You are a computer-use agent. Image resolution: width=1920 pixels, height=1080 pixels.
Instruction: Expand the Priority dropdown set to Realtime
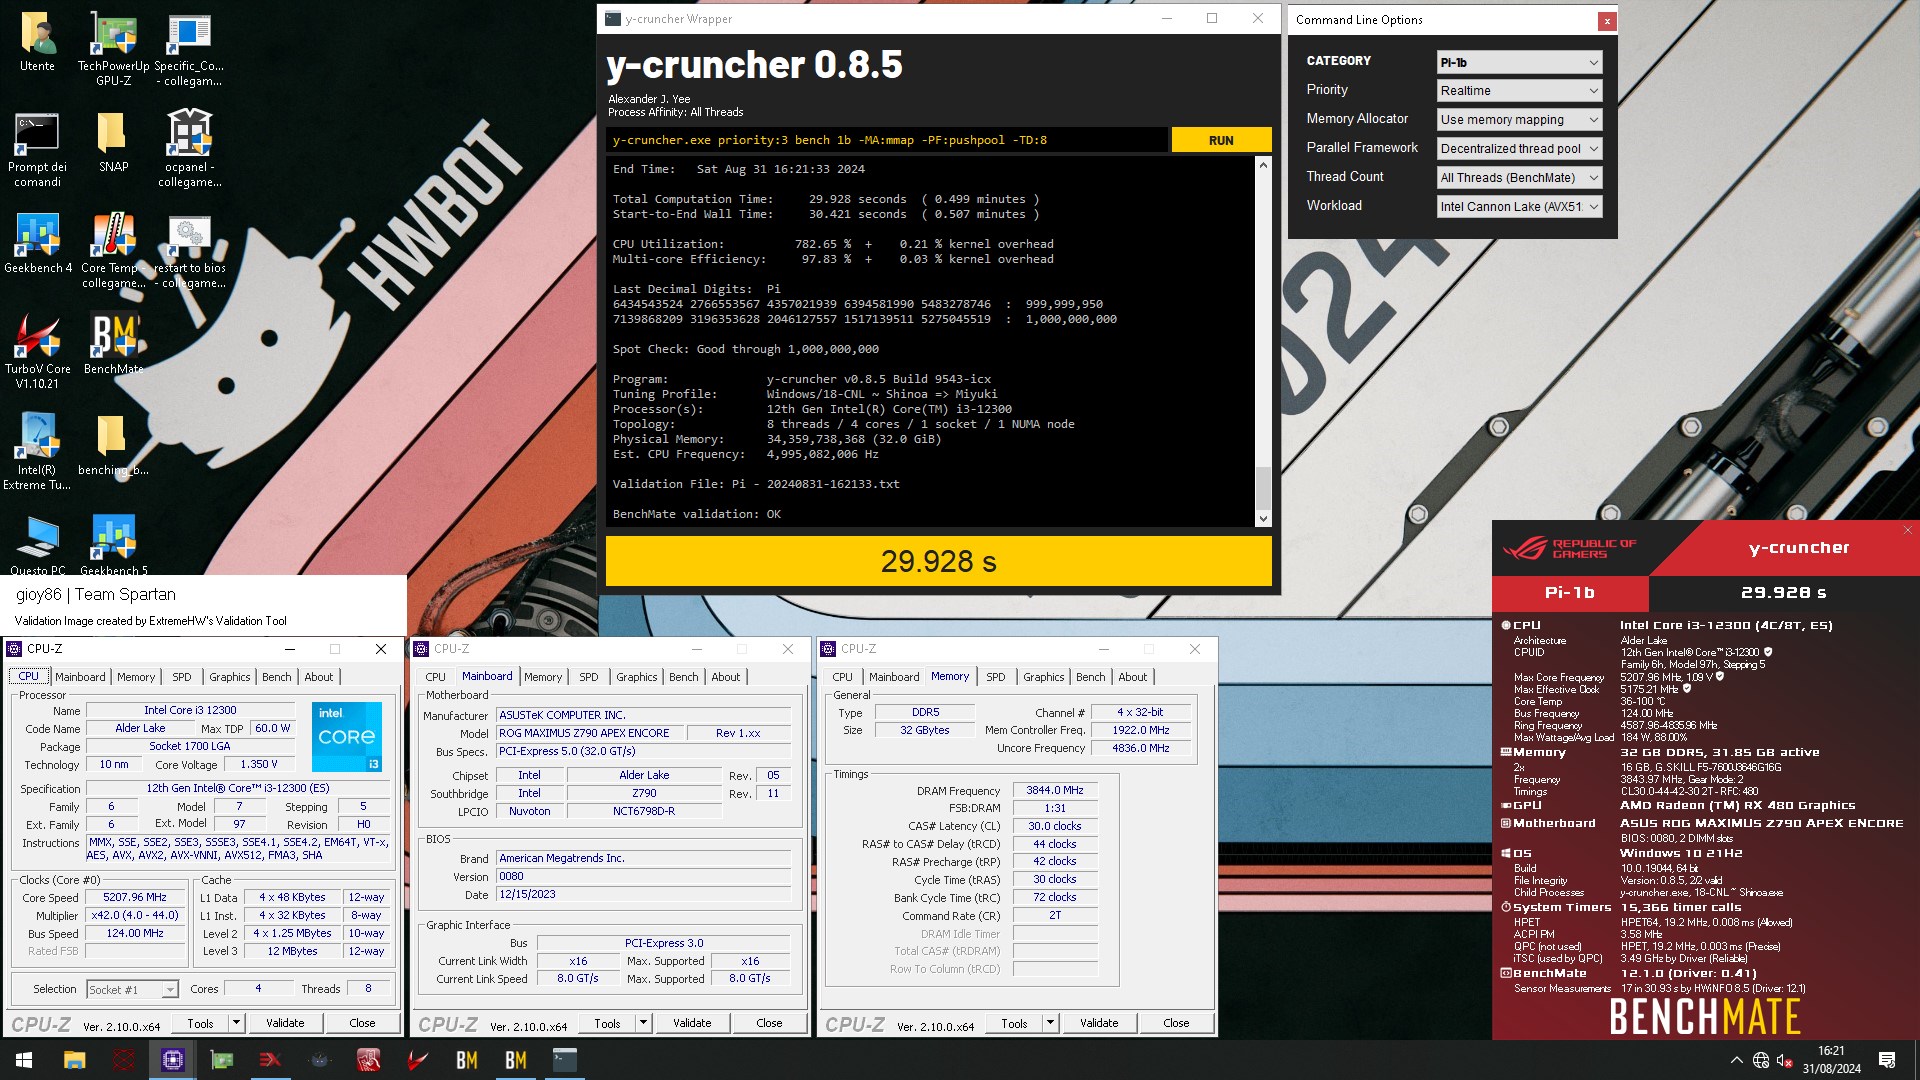pos(1519,91)
